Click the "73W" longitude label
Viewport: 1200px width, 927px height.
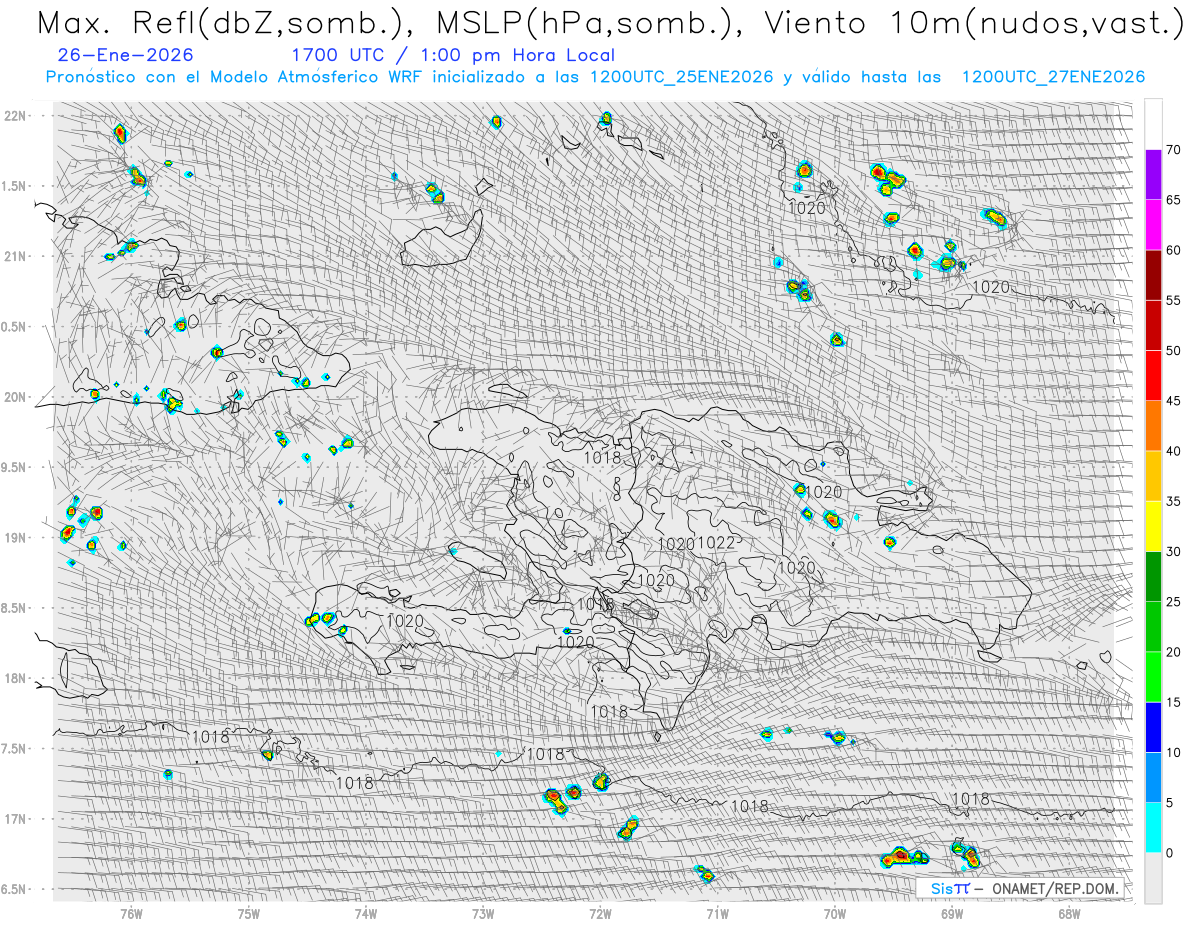[x=483, y=913]
